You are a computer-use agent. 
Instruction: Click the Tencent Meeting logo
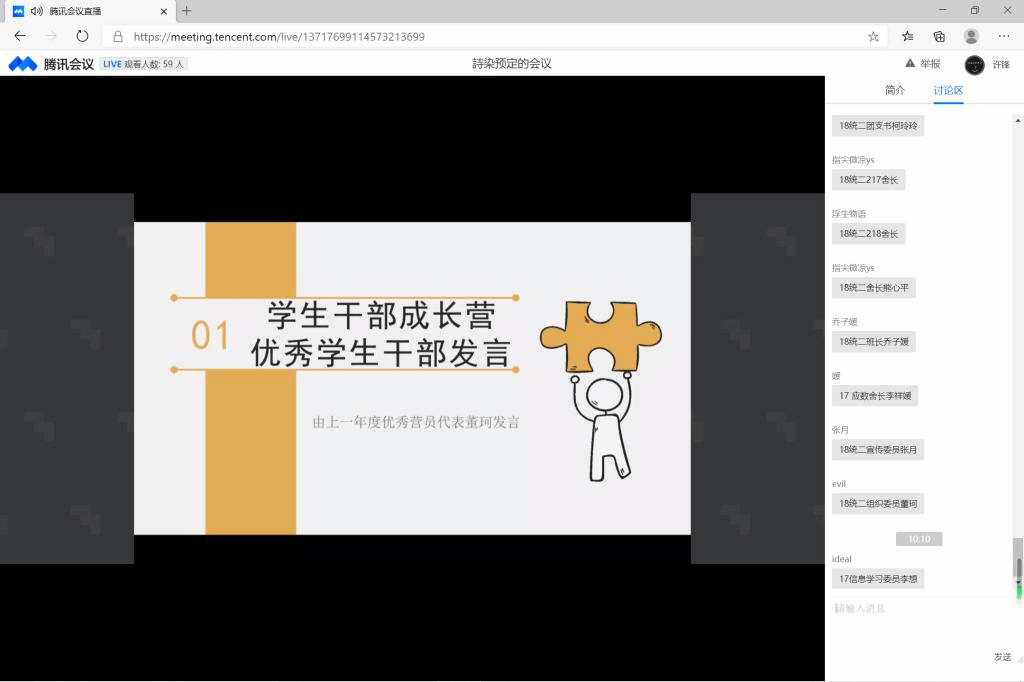[x=51, y=64]
